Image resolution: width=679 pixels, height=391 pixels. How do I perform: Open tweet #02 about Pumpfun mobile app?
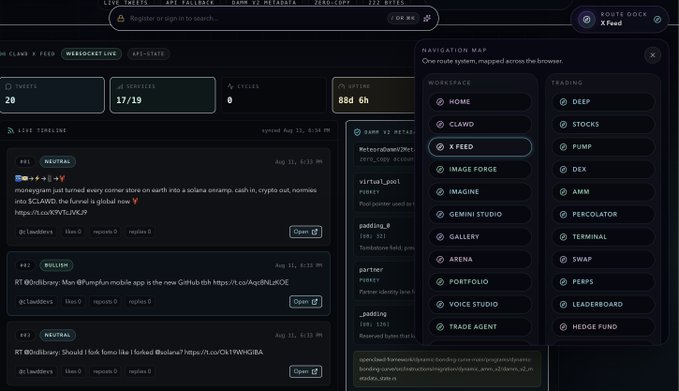pos(305,301)
